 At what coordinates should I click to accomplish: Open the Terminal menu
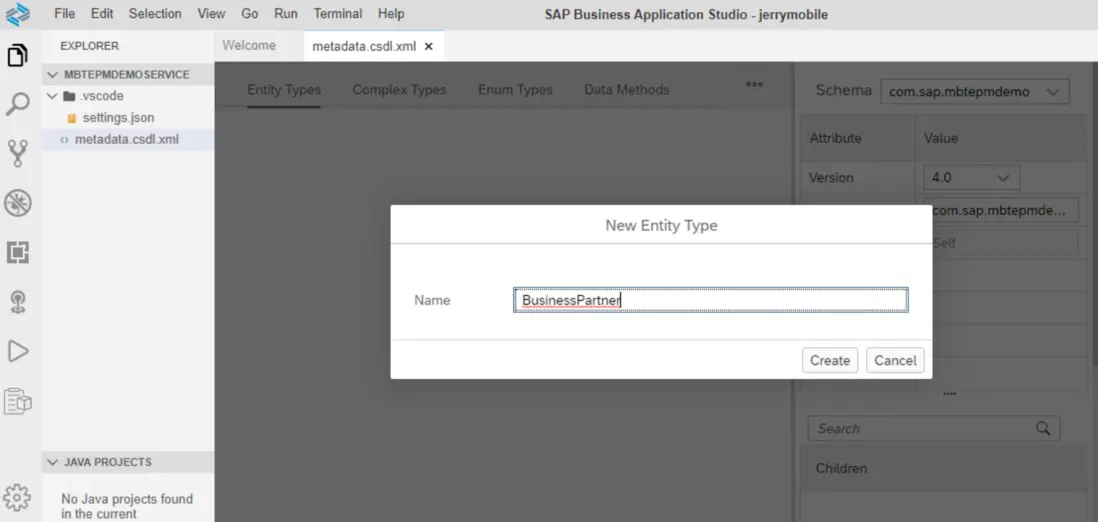338,14
